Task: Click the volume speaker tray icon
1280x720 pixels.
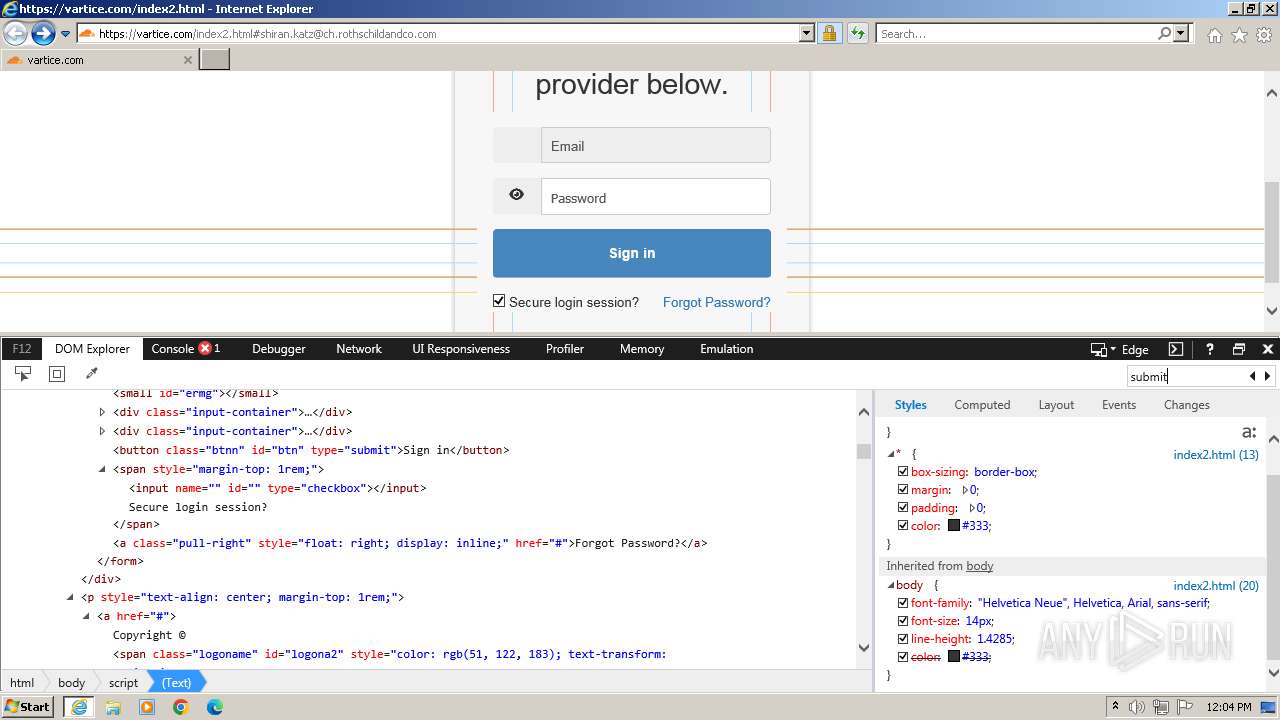Action: [x=1138, y=707]
